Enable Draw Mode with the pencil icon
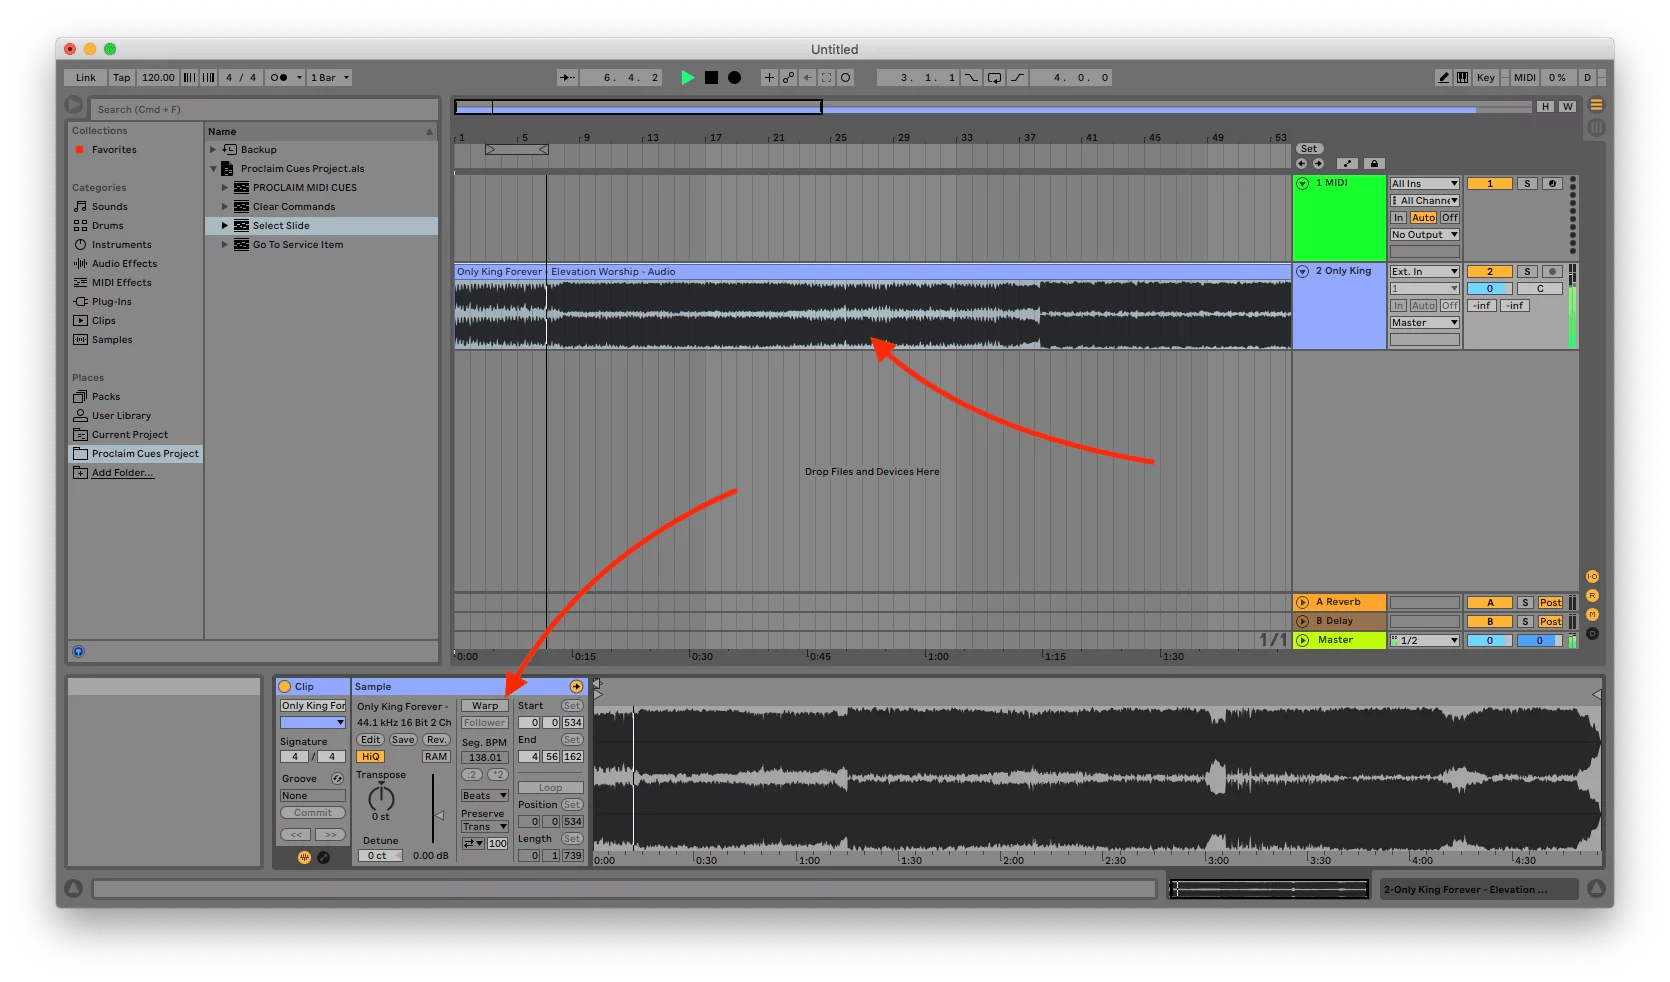 click(x=1443, y=77)
